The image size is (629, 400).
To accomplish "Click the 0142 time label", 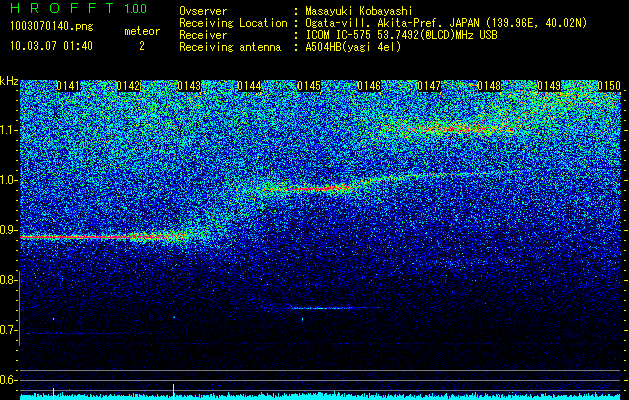I will [128, 86].
